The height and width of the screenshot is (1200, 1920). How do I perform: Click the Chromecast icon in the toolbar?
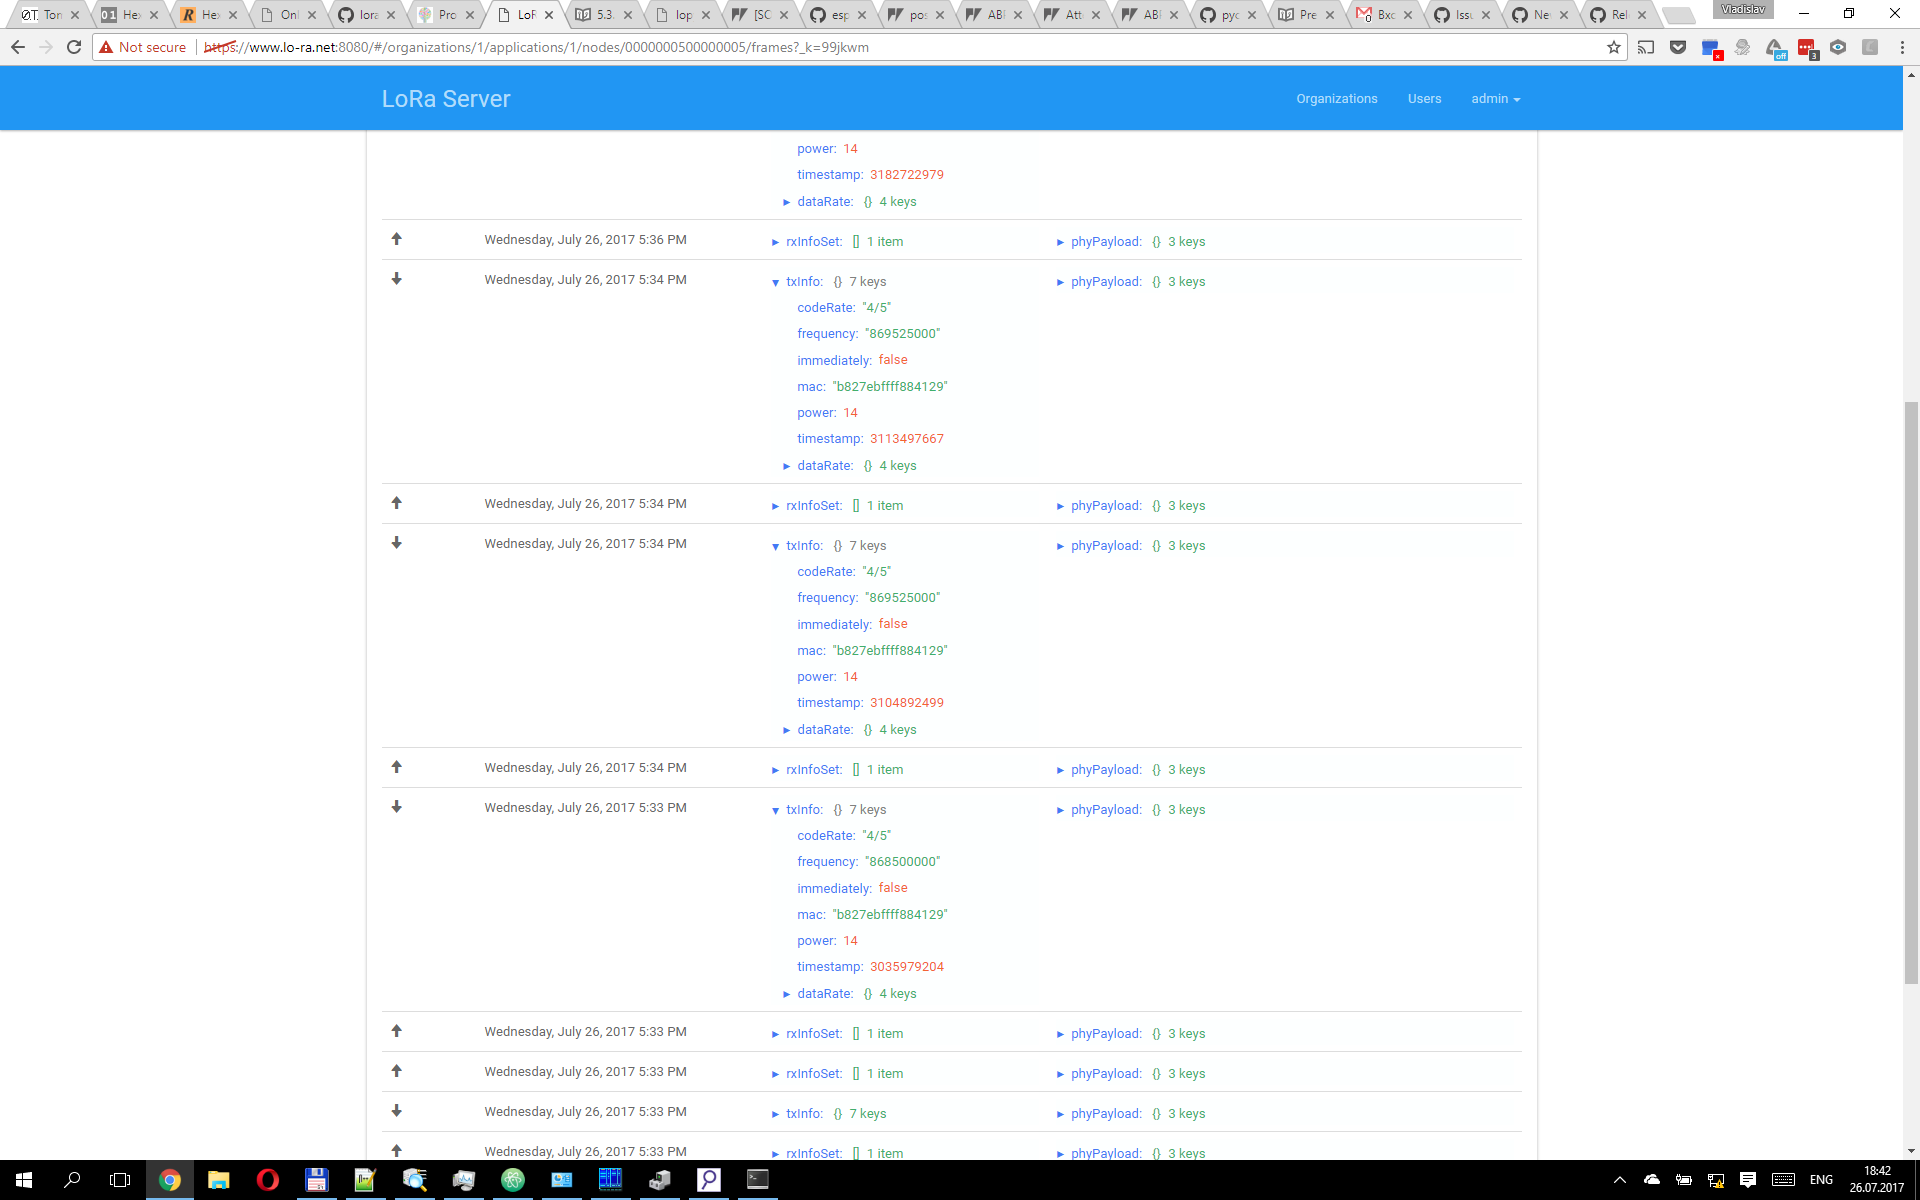(x=1646, y=47)
